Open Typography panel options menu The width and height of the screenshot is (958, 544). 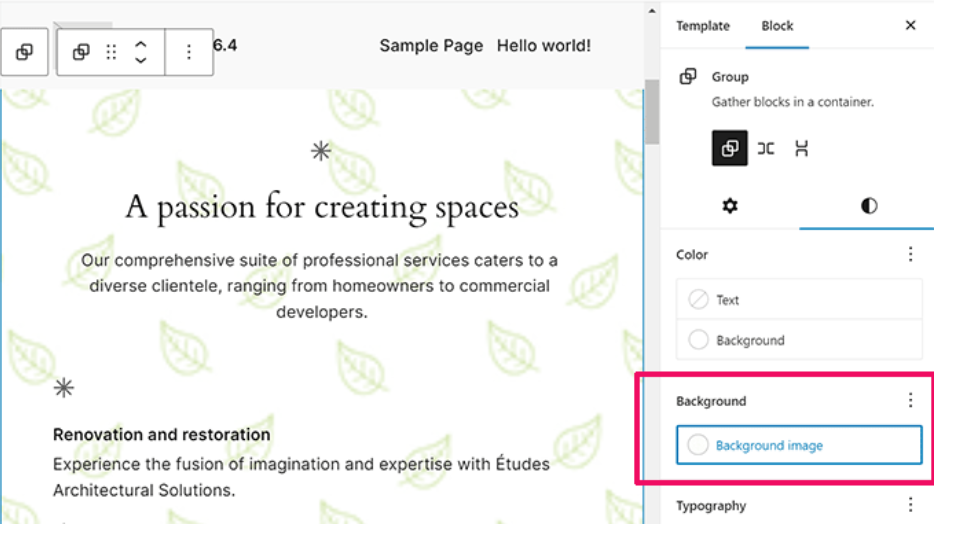pyautogui.click(x=910, y=505)
